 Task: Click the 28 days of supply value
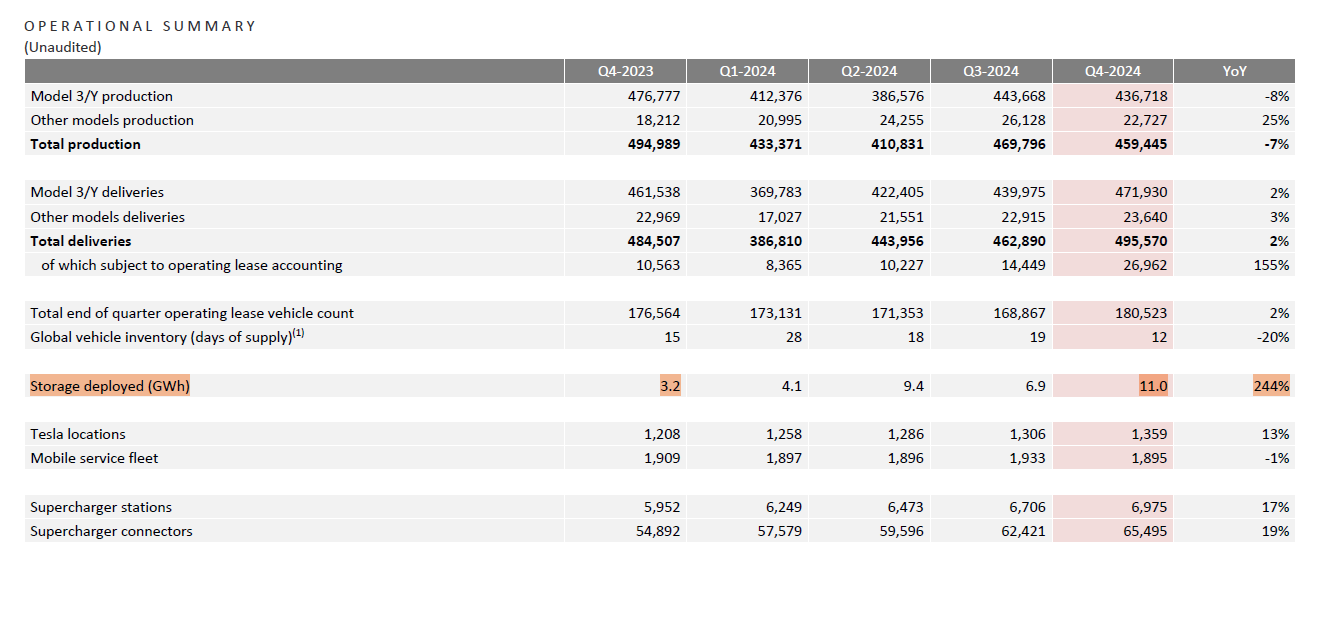(x=794, y=337)
